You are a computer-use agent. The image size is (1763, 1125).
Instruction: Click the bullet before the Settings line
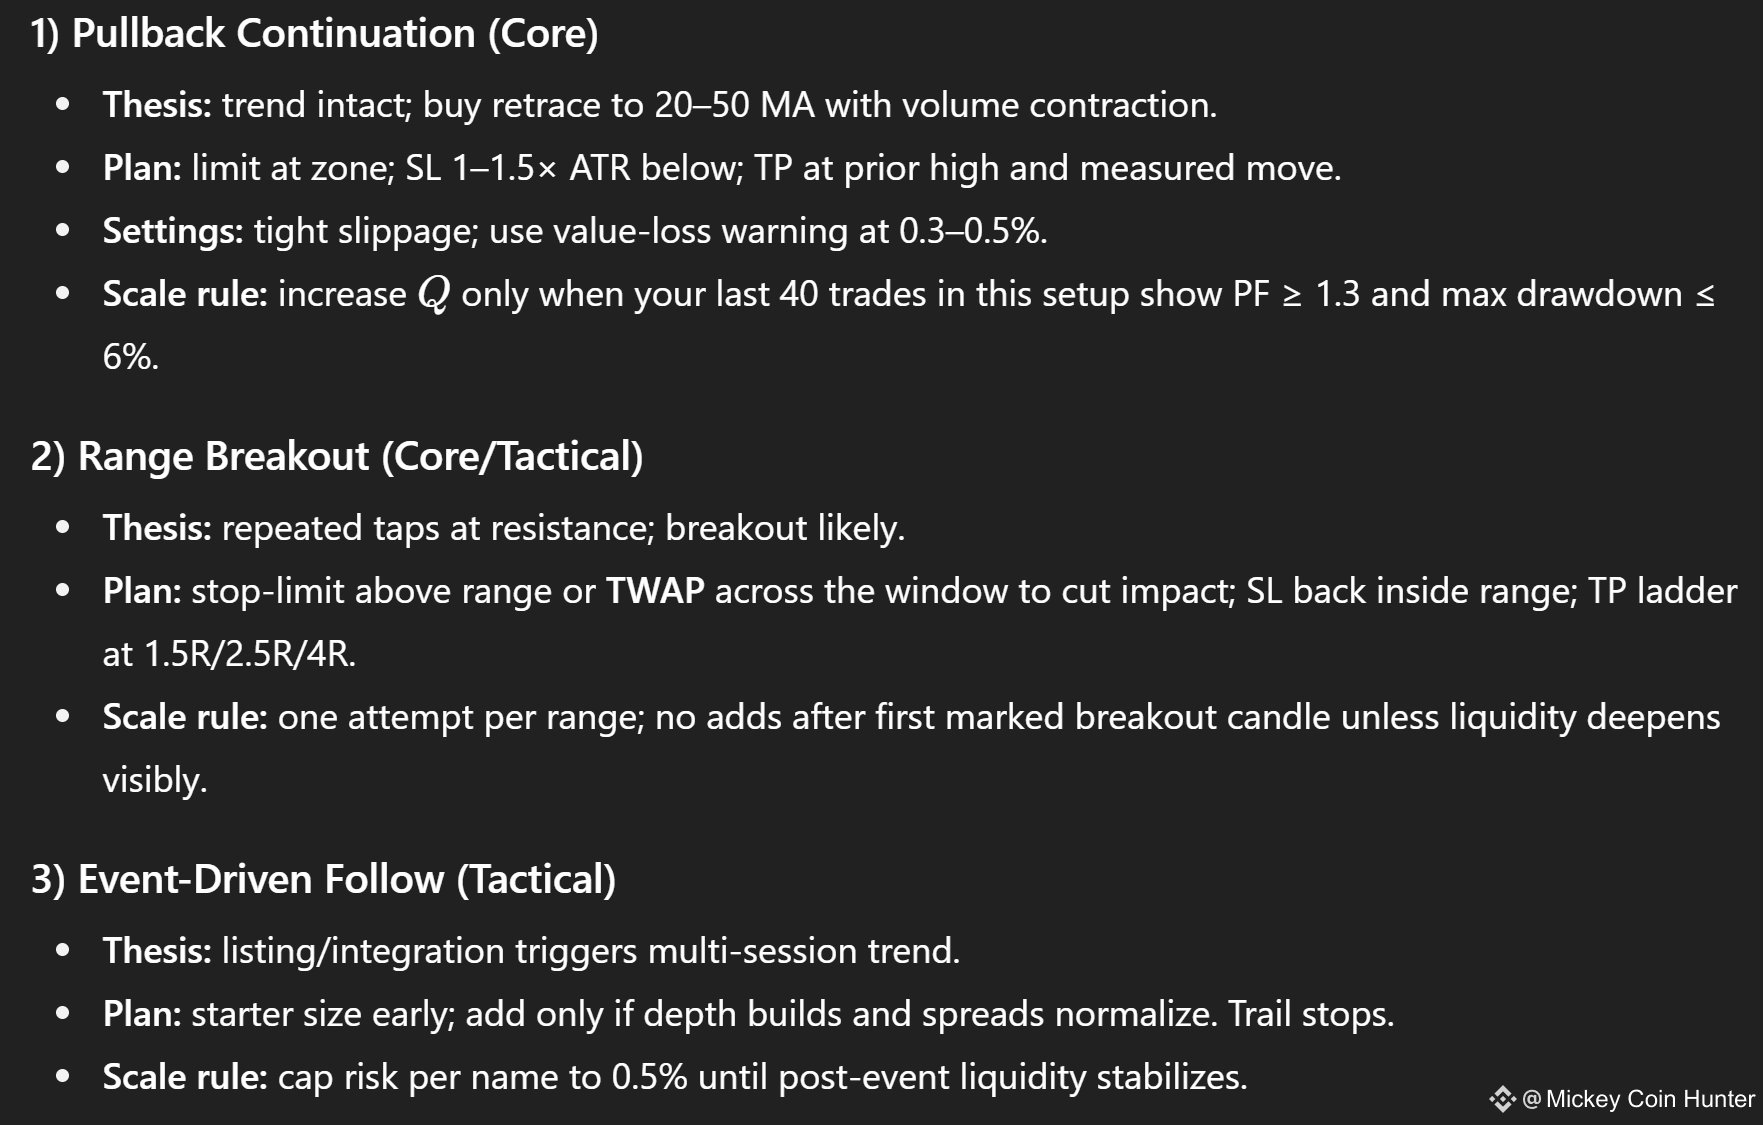click(63, 231)
